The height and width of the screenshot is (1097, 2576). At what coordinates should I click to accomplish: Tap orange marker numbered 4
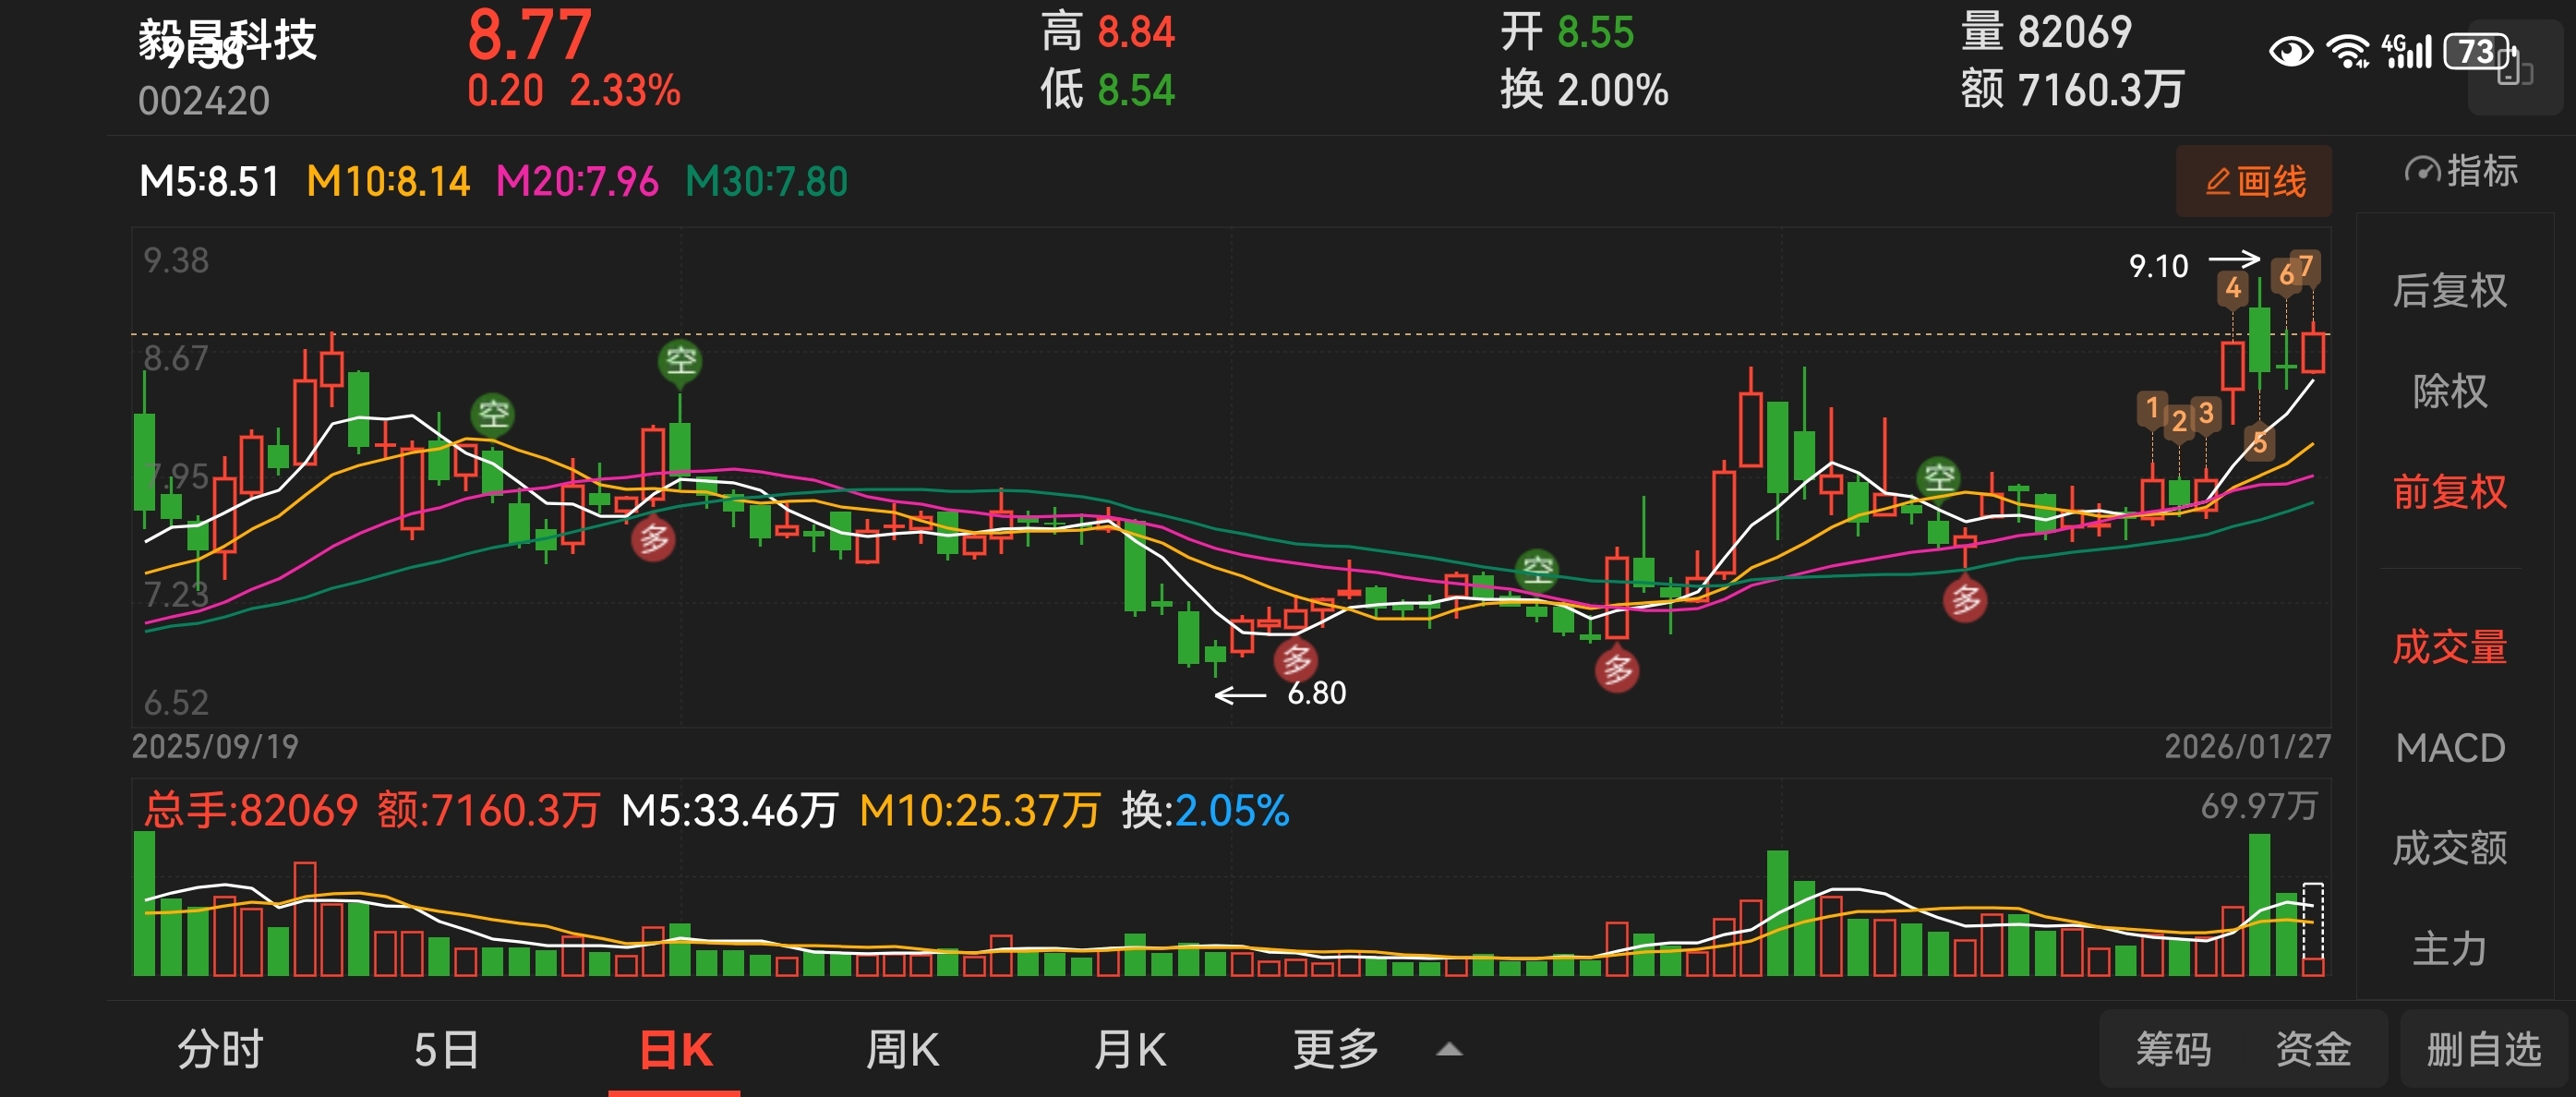point(2233,289)
